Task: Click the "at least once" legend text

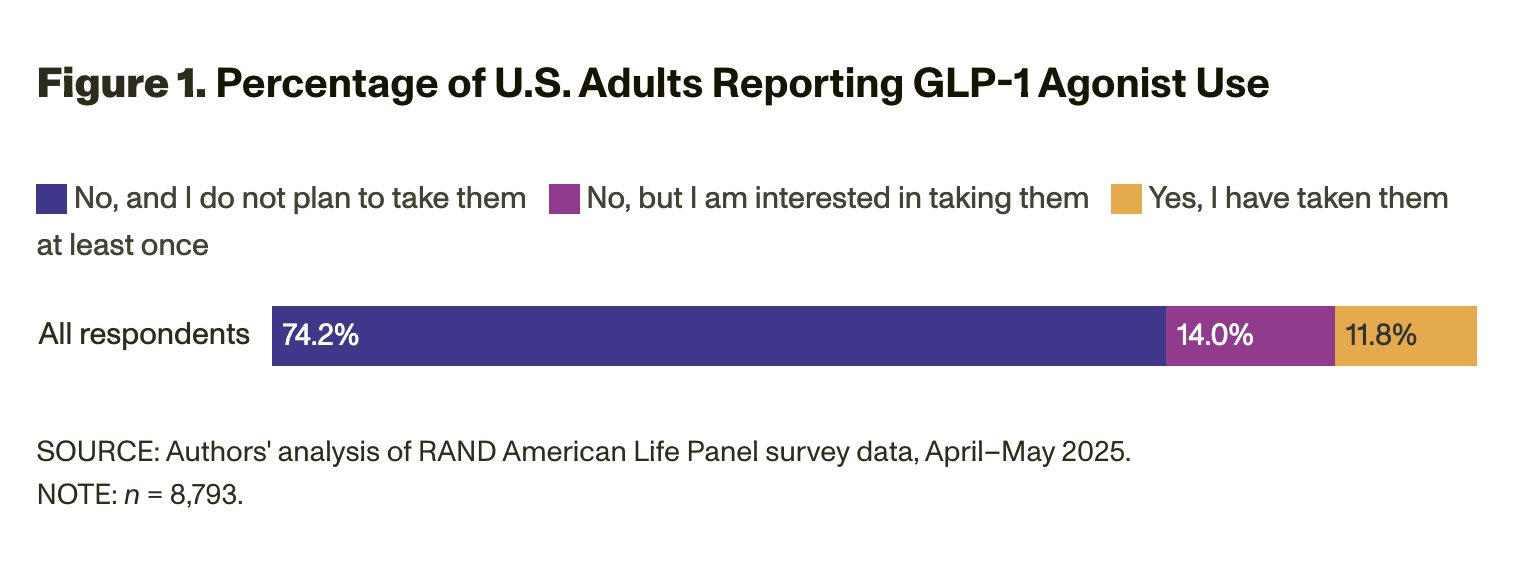Action: tap(123, 245)
